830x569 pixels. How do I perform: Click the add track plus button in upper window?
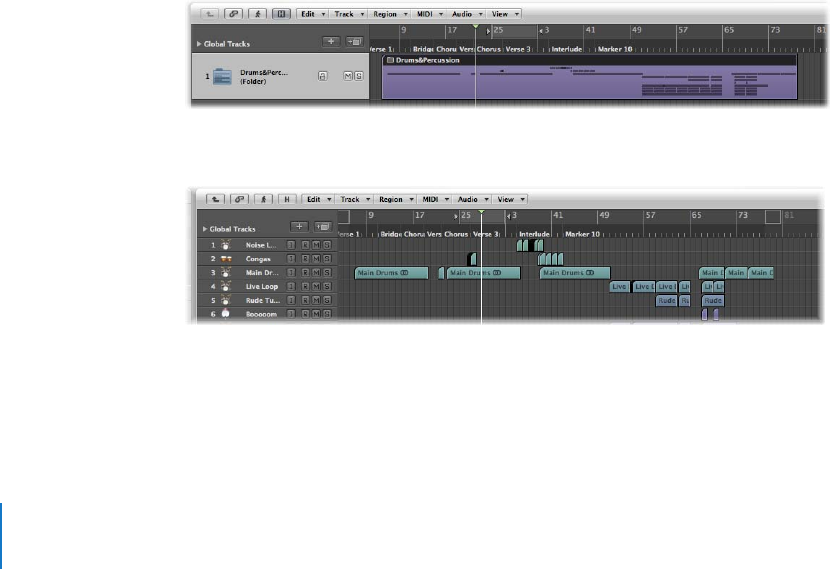point(331,41)
